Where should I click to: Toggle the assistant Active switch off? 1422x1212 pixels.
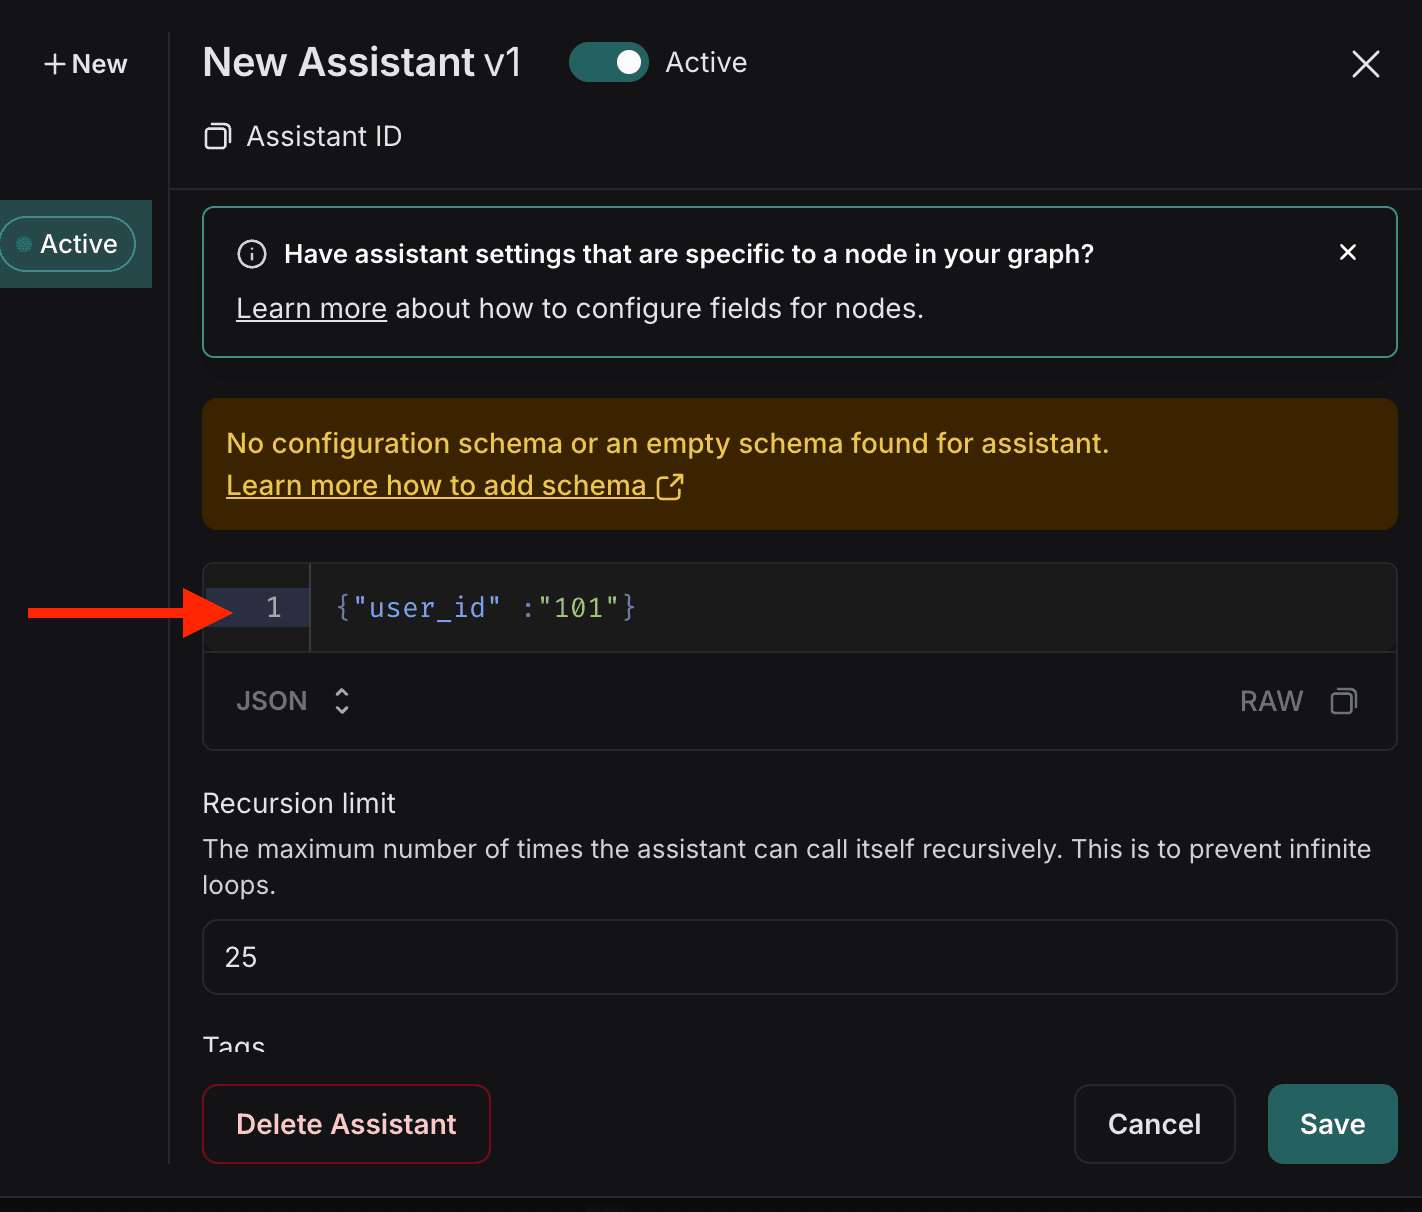(x=609, y=61)
